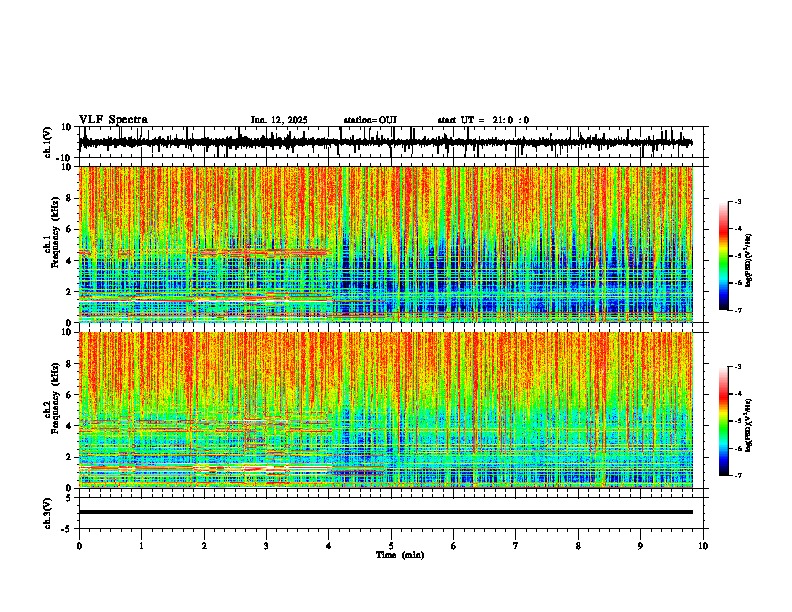This screenshot has height=612, width=792.
Task: Click the ch.2 color scale bar
Action: (x=724, y=421)
